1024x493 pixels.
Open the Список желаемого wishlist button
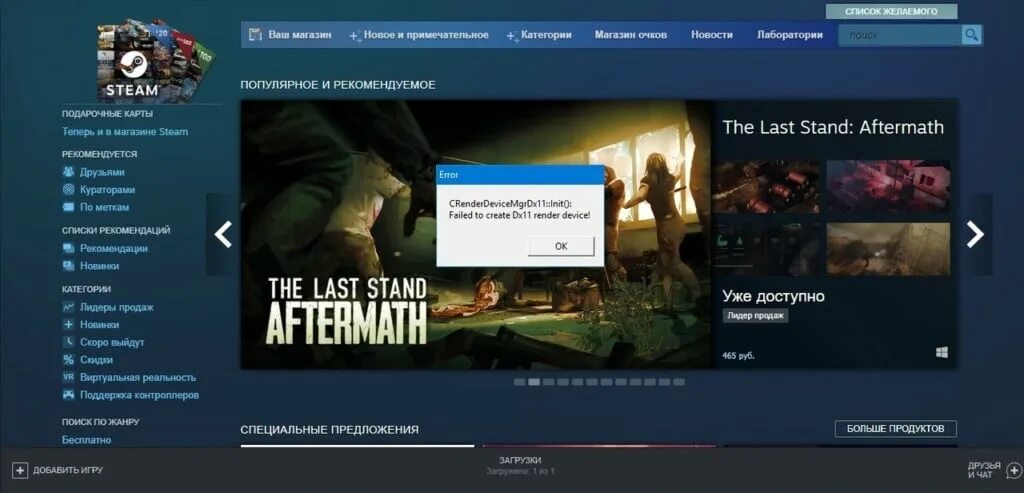pos(891,11)
